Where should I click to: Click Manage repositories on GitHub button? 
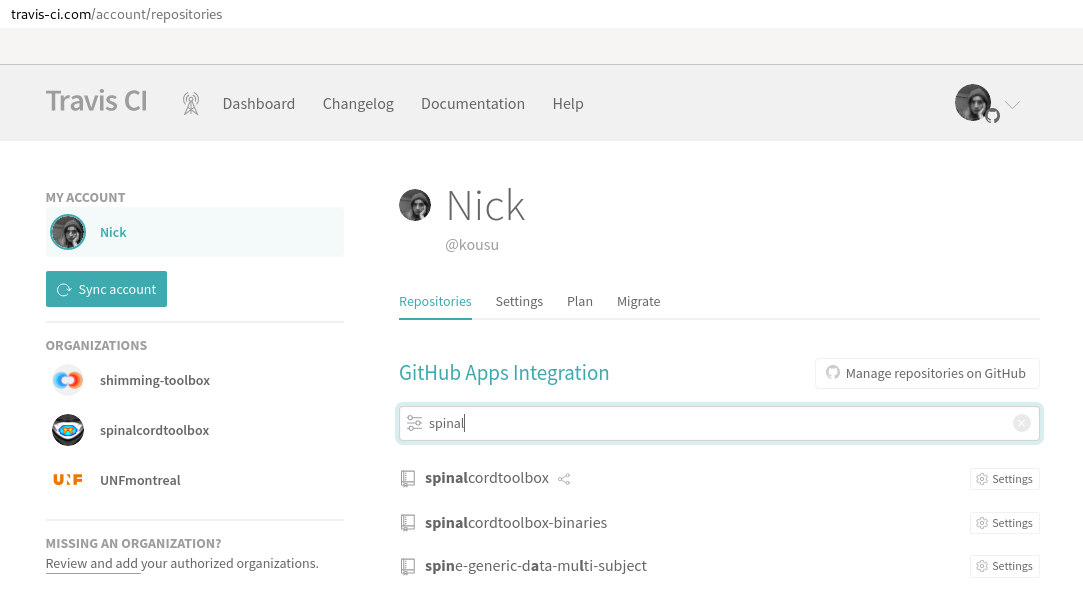927,373
